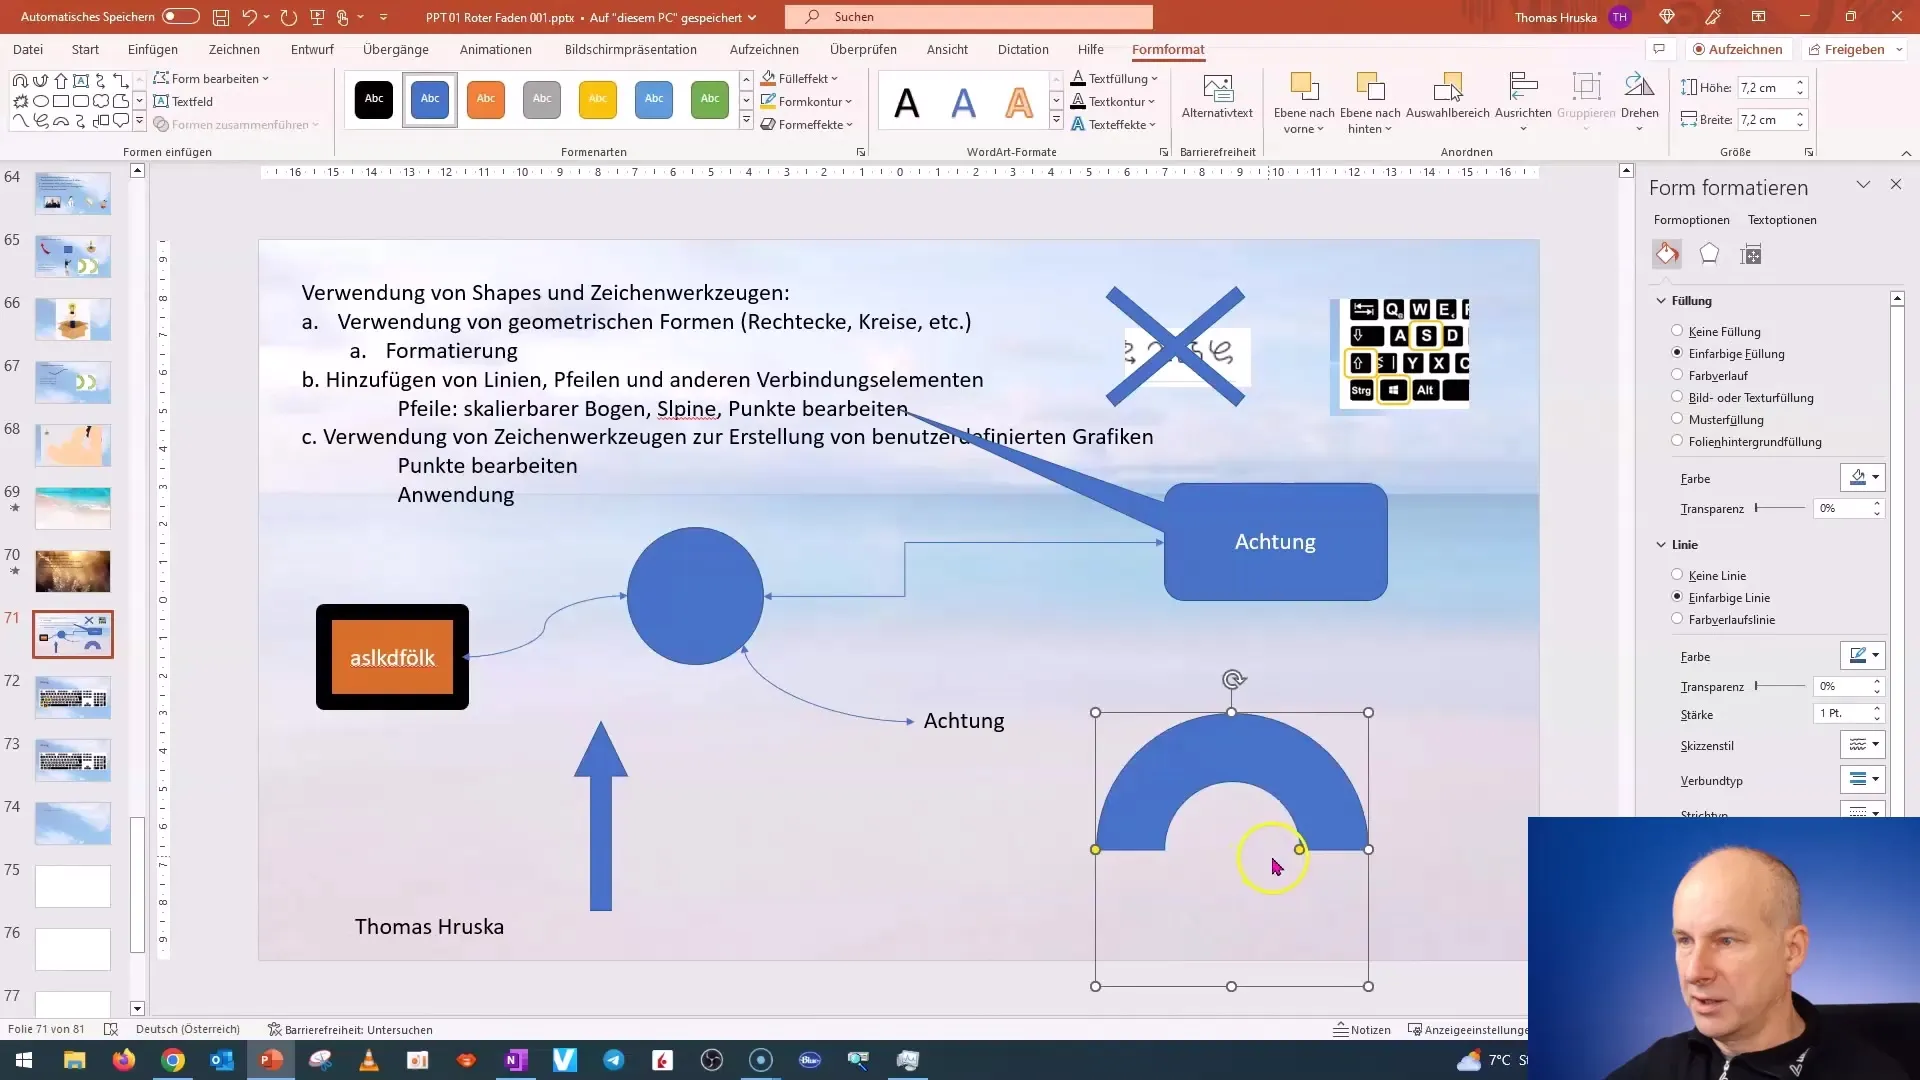The width and height of the screenshot is (1920, 1080).
Task: Click the Undo arrow icon
Action: [x=249, y=17]
